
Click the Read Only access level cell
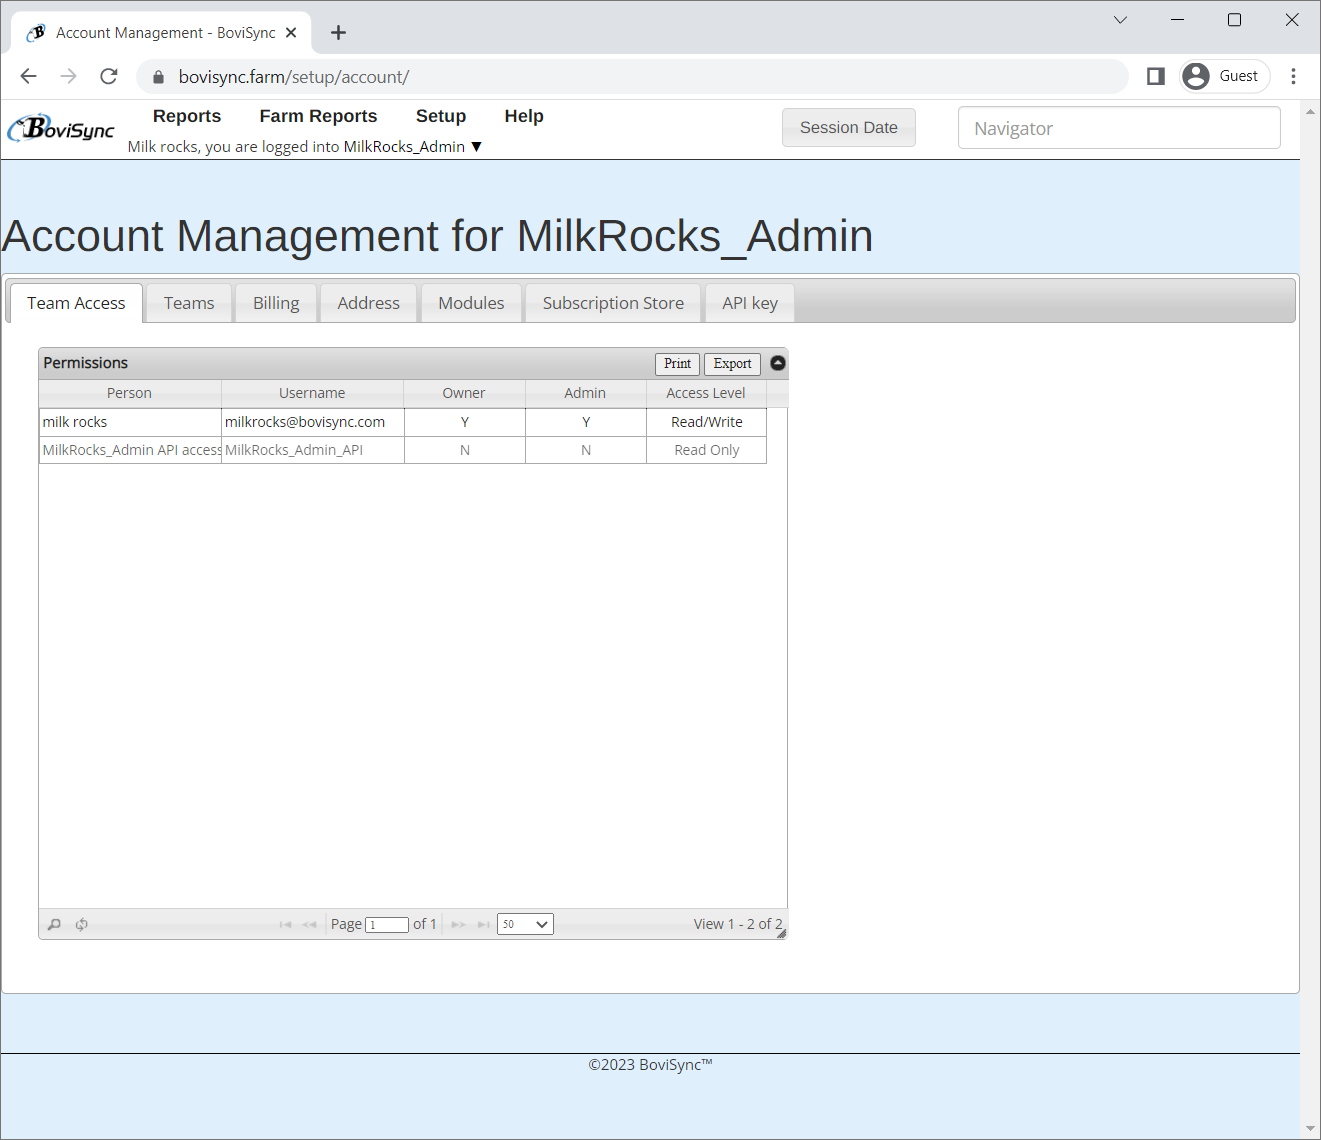pyautogui.click(x=706, y=450)
